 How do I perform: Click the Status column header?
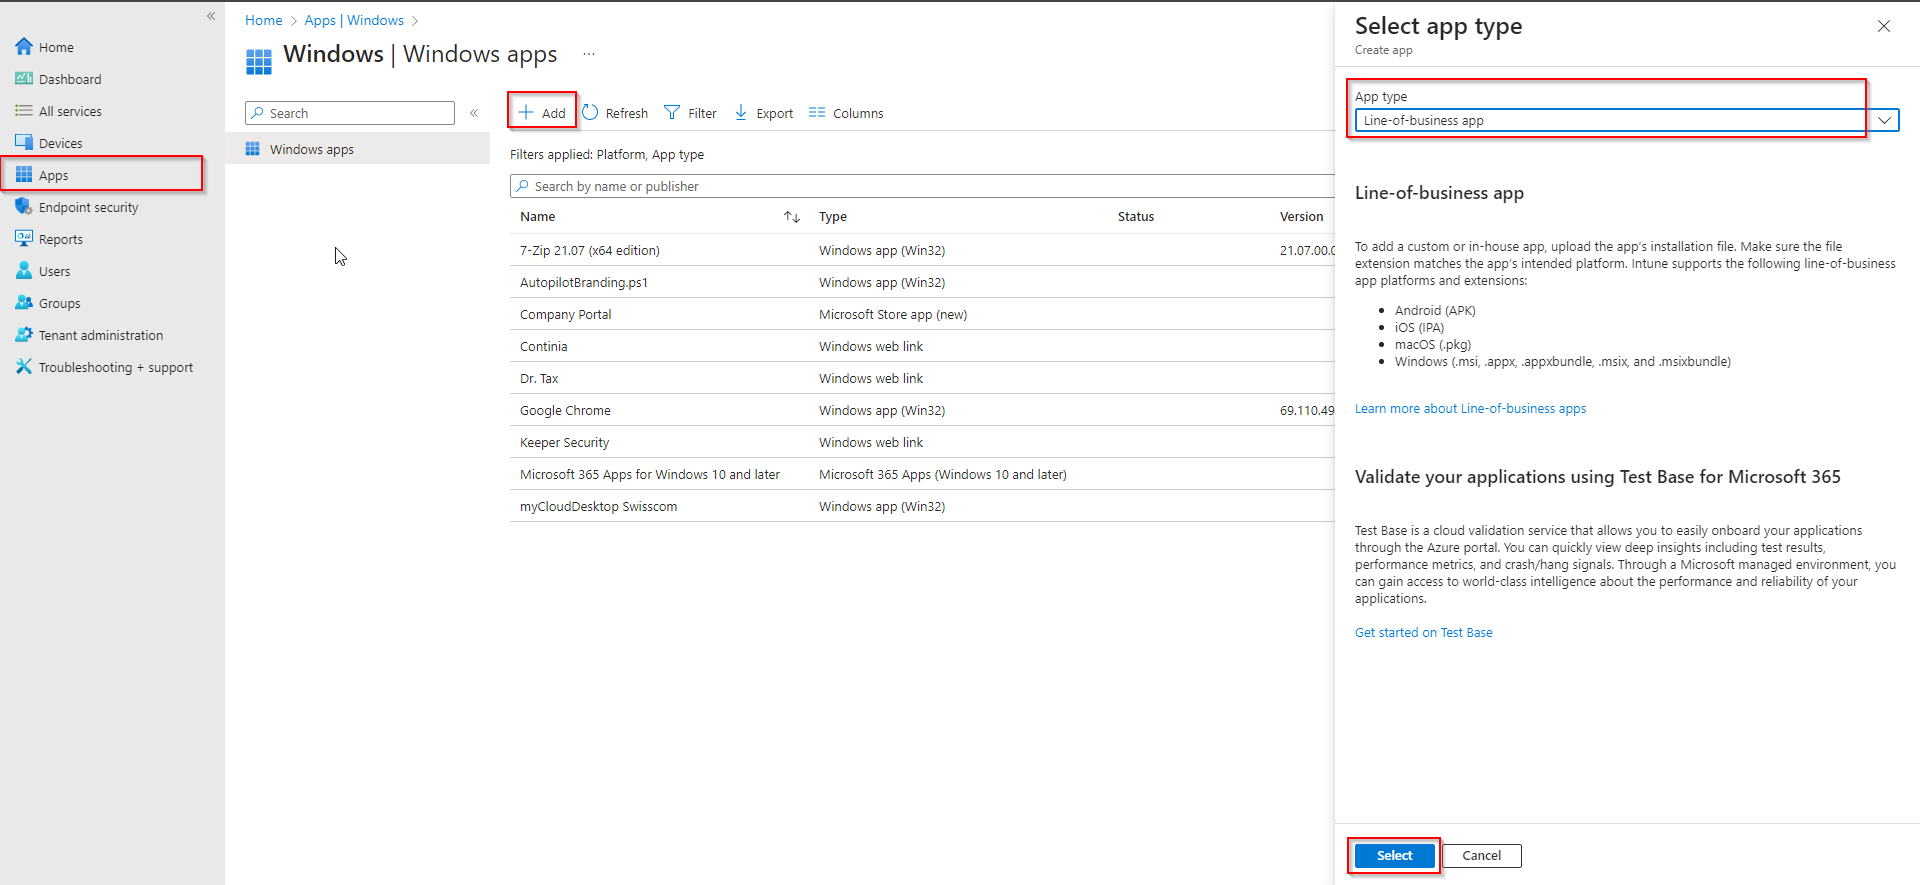pyautogui.click(x=1136, y=217)
